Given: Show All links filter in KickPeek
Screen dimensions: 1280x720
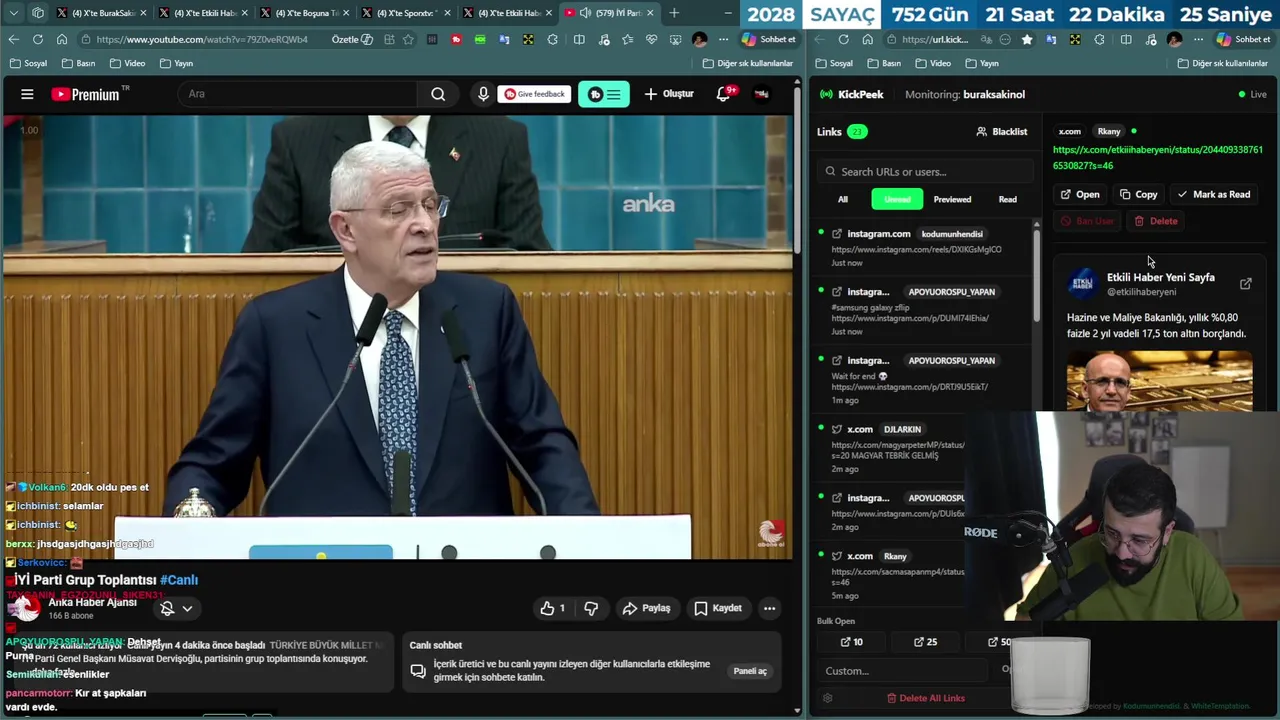Looking at the screenshot, I should pyautogui.click(x=843, y=199).
